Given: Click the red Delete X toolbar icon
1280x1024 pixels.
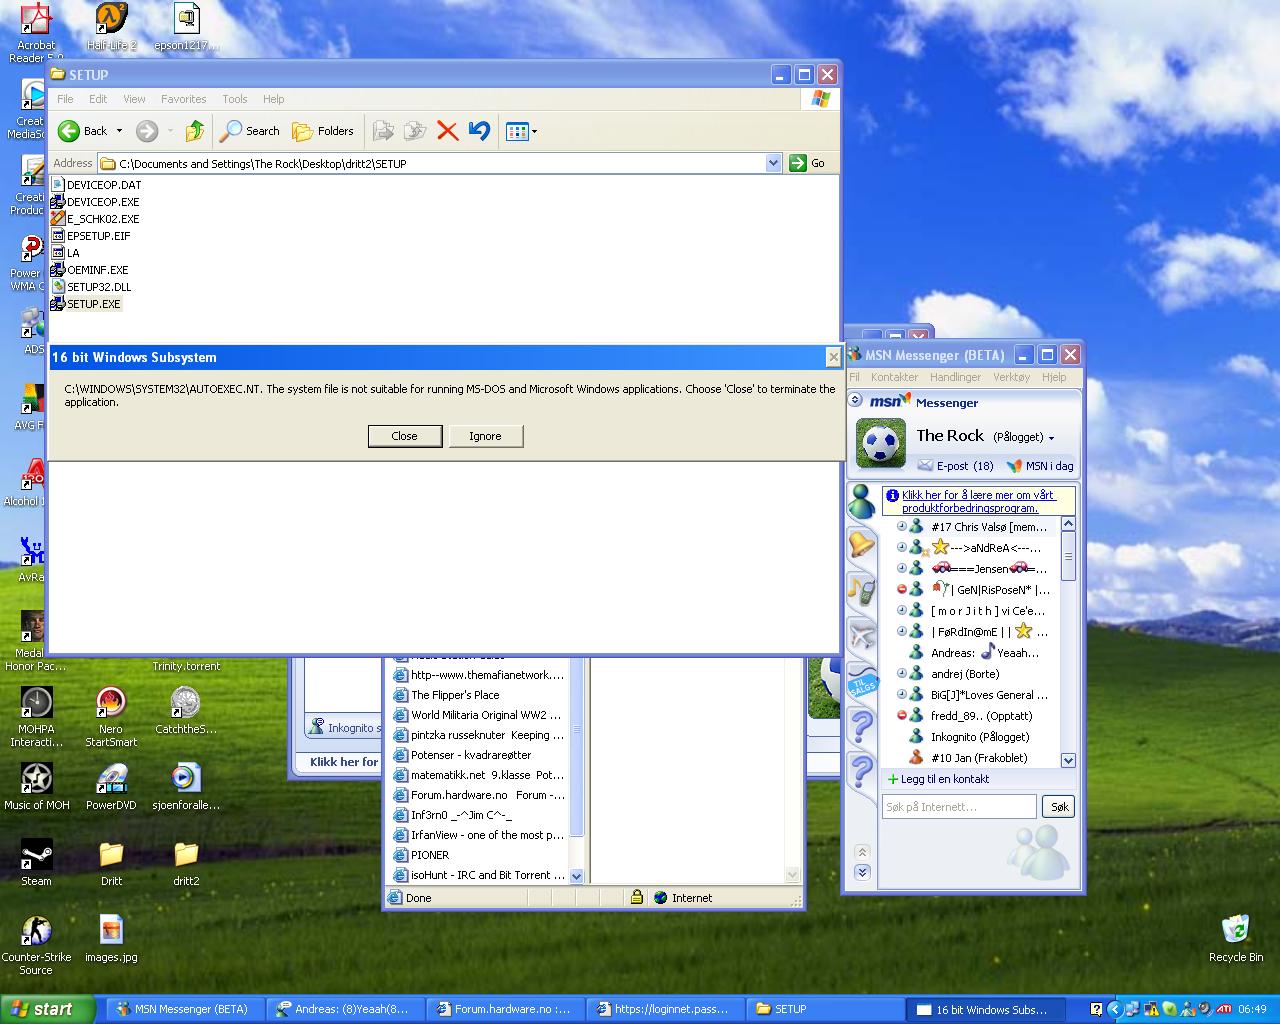Looking at the screenshot, I should click(x=447, y=131).
